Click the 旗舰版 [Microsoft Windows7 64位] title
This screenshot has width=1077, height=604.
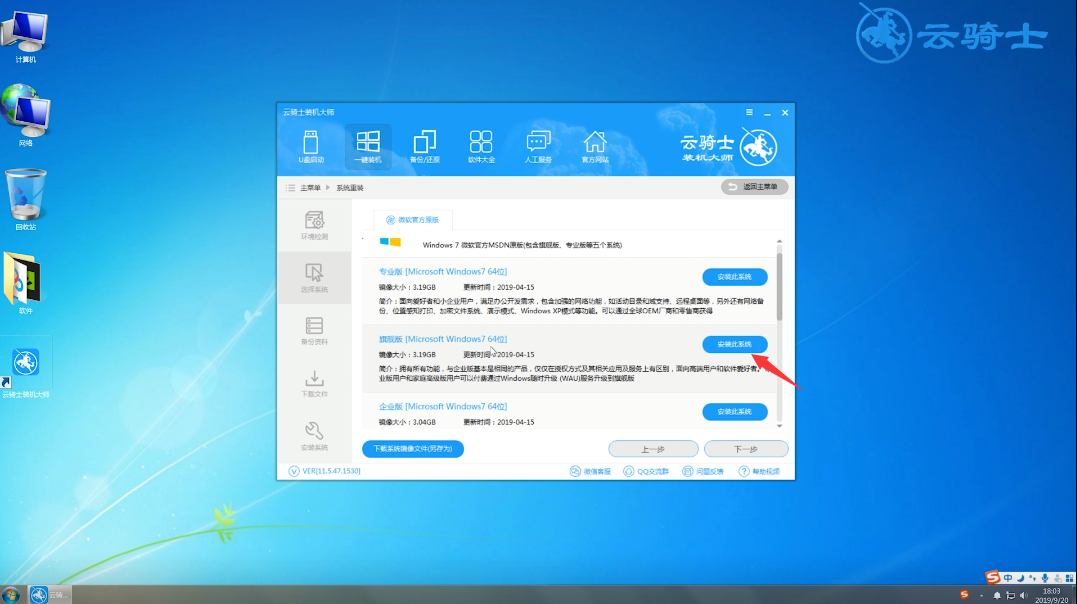pos(443,339)
